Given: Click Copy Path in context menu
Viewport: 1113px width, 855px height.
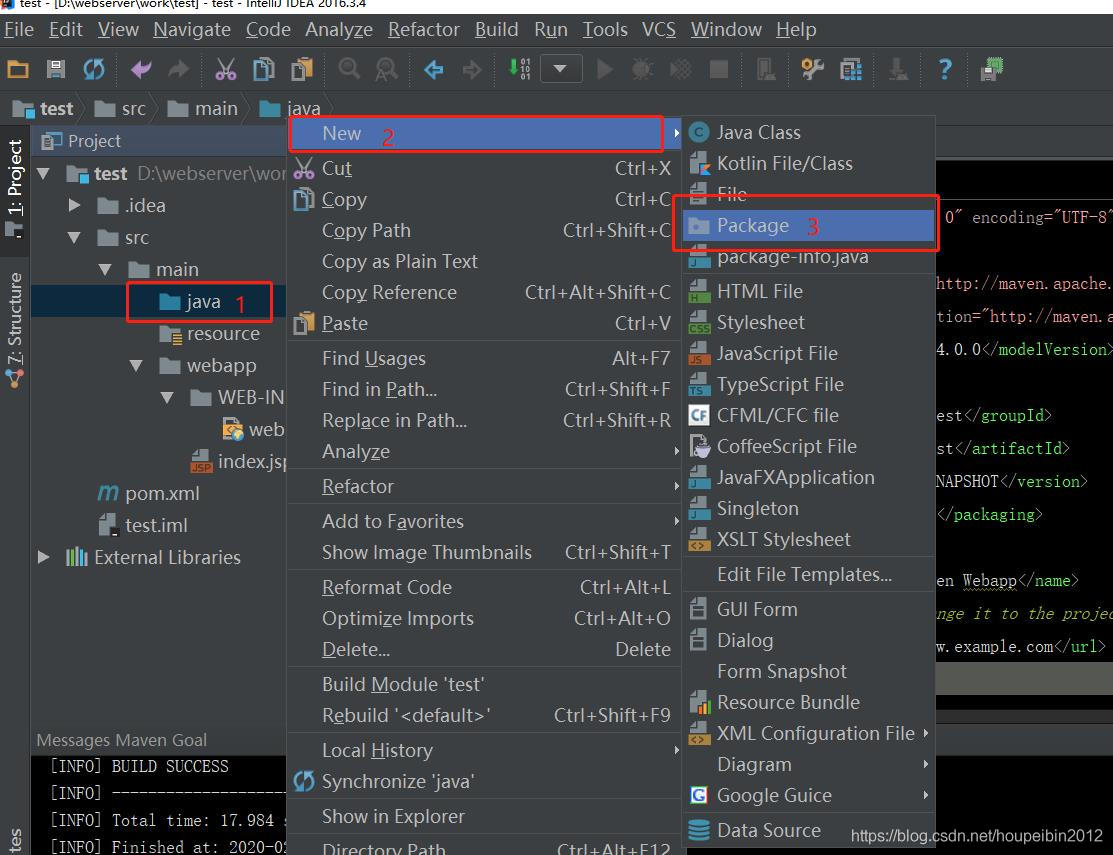Looking at the screenshot, I should click(484, 231).
